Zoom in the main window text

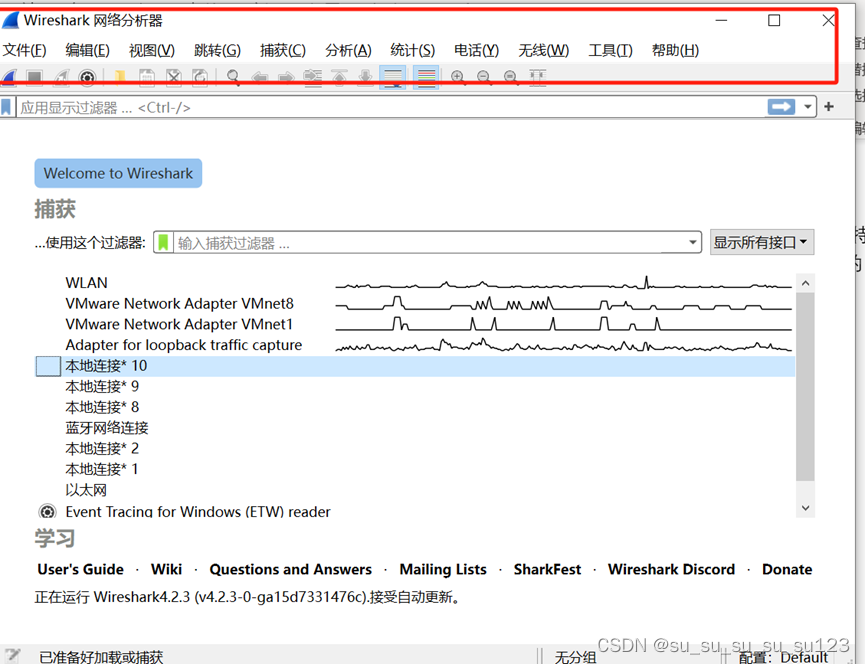[x=457, y=77]
